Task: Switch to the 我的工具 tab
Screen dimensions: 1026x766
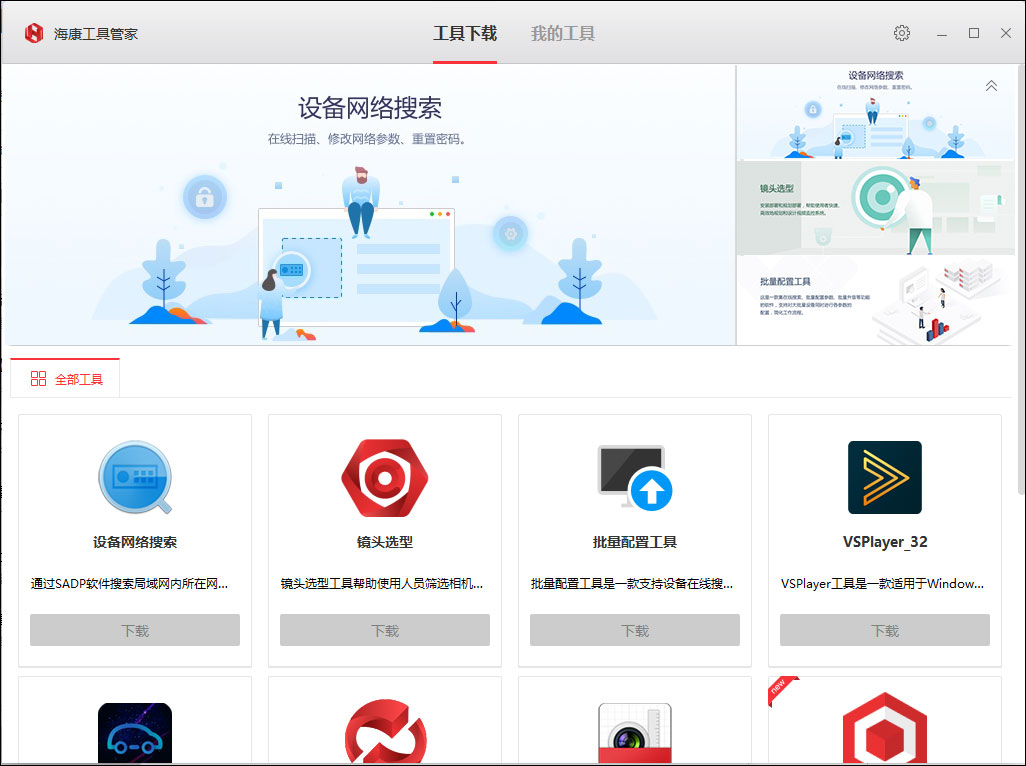Action: point(563,33)
